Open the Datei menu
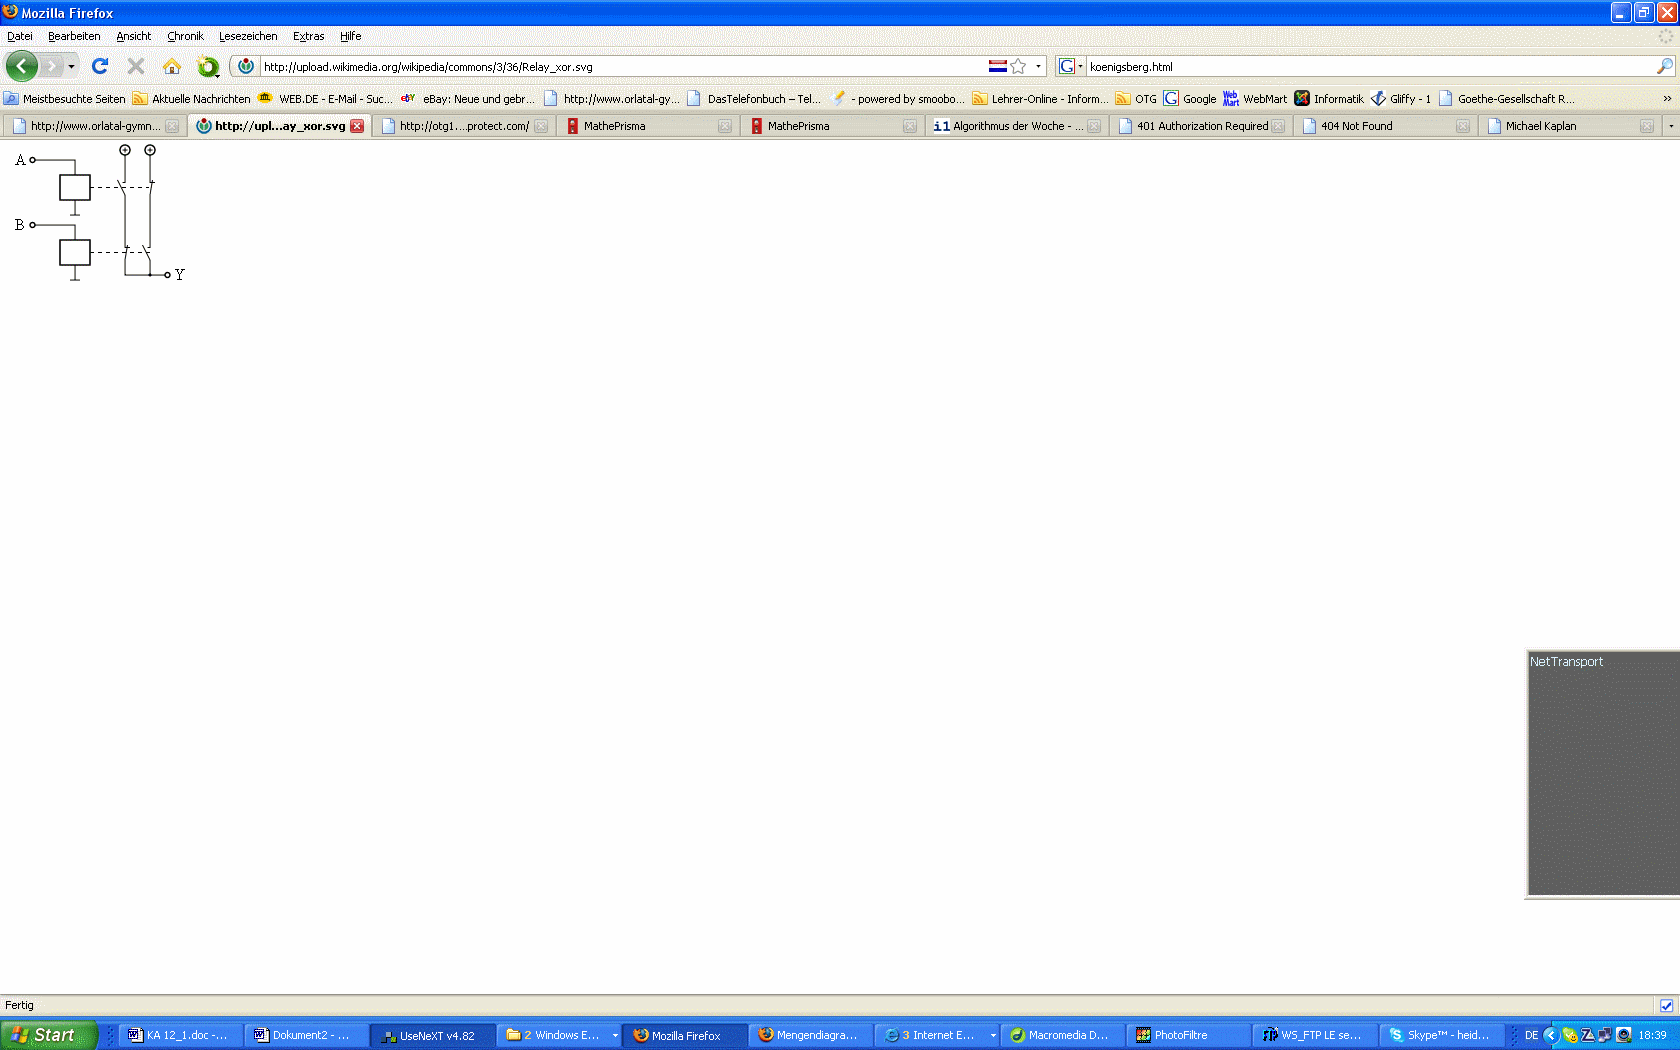The height and width of the screenshot is (1050, 1680). coord(20,36)
